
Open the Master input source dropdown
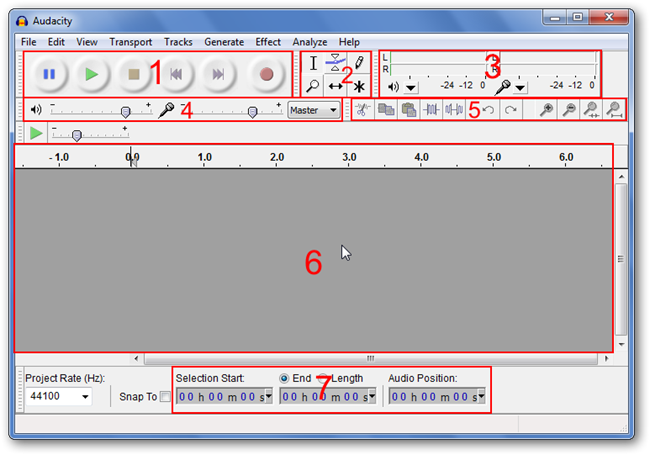(x=313, y=110)
